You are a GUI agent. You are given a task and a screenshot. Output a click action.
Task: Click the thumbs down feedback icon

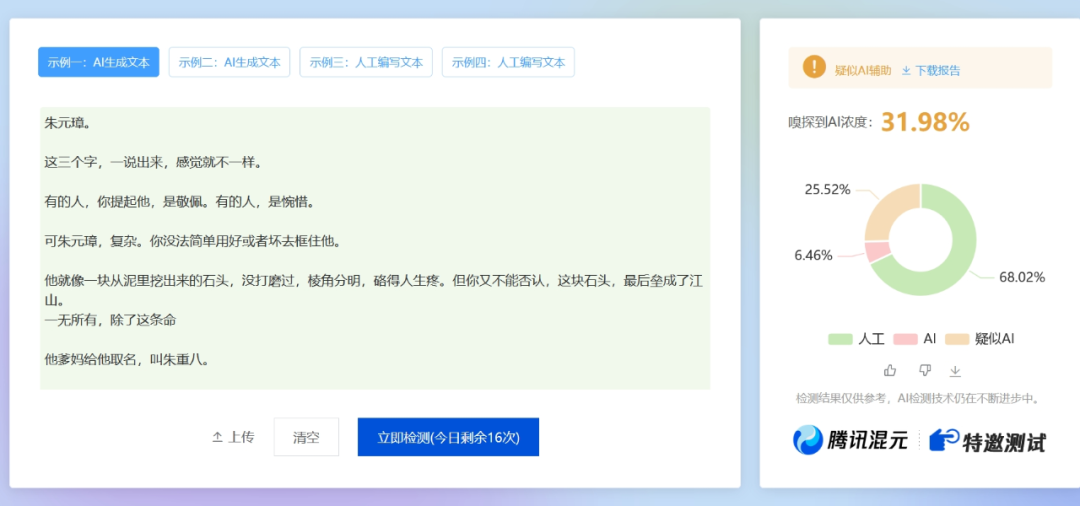[925, 371]
